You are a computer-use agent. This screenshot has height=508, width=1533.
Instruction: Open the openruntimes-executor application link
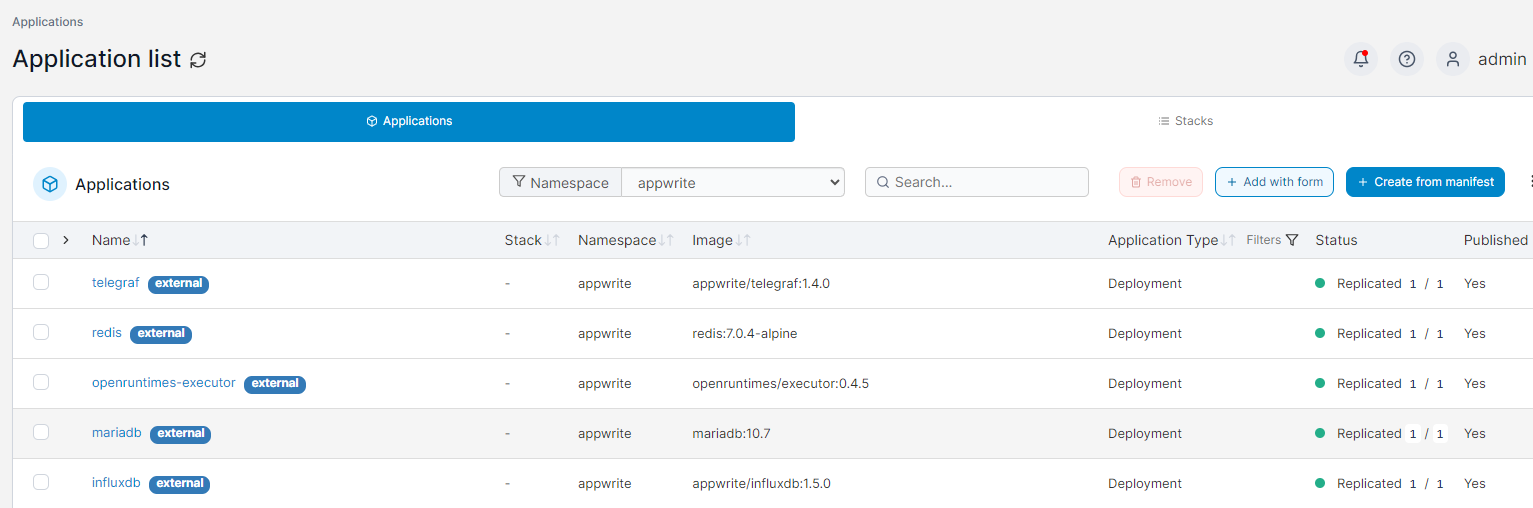tap(164, 383)
